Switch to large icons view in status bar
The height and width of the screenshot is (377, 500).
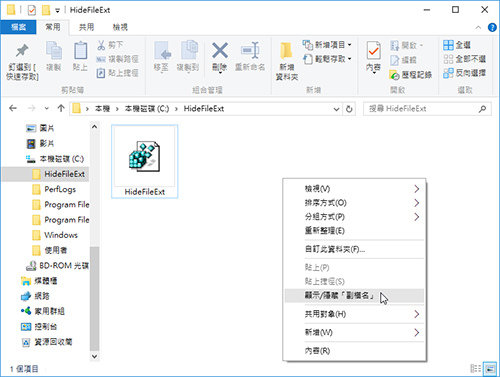[x=490, y=369]
